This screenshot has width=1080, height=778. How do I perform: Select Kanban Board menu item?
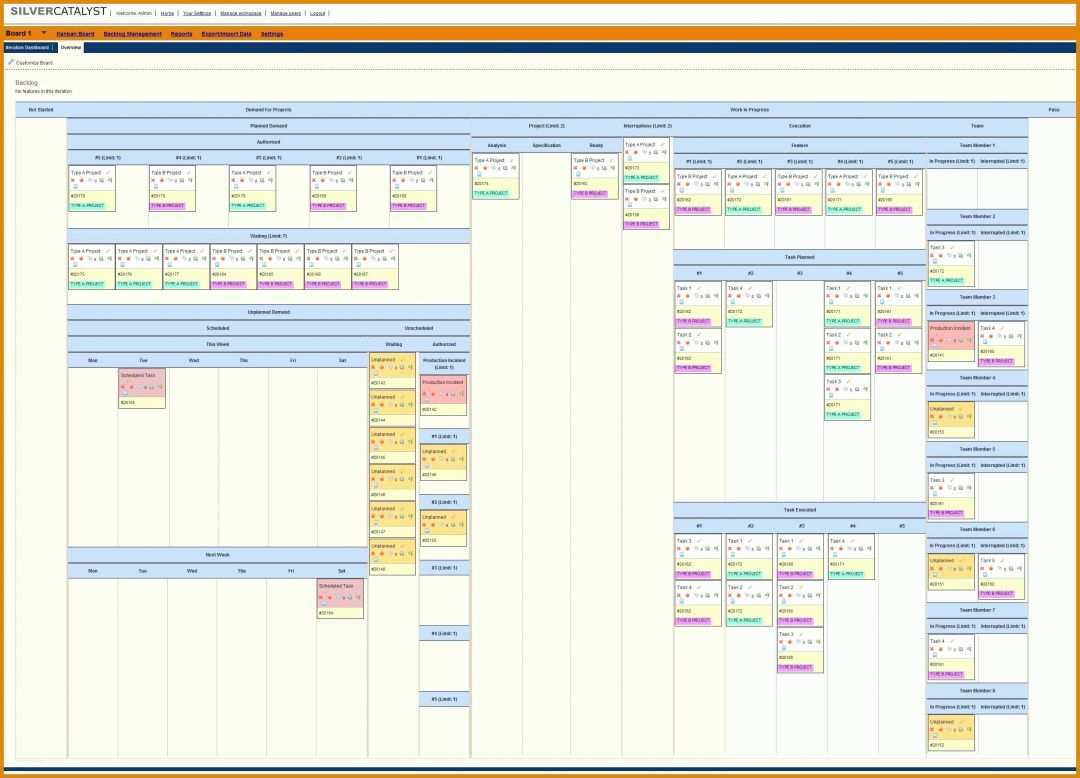(x=75, y=34)
